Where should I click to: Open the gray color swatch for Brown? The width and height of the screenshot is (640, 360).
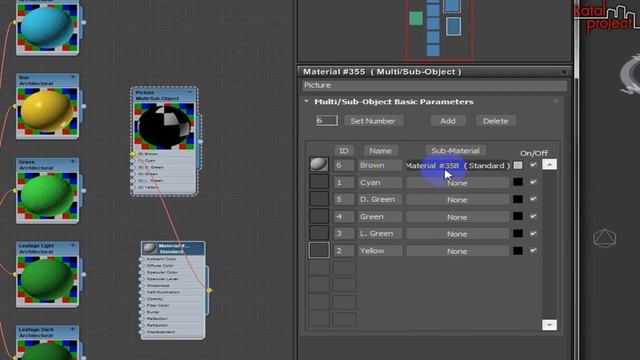pos(518,165)
